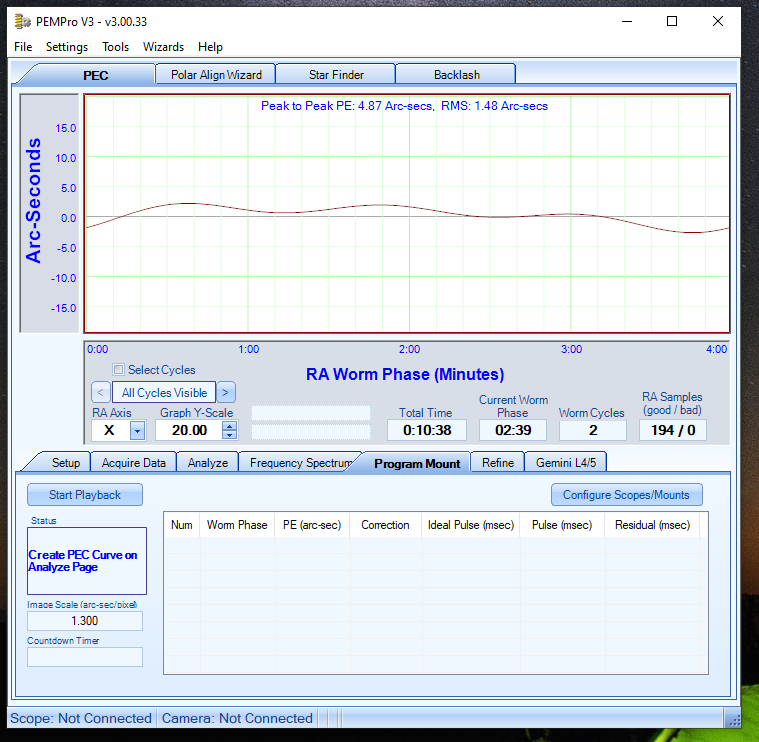Click the Correction column header

(x=385, y=525)
